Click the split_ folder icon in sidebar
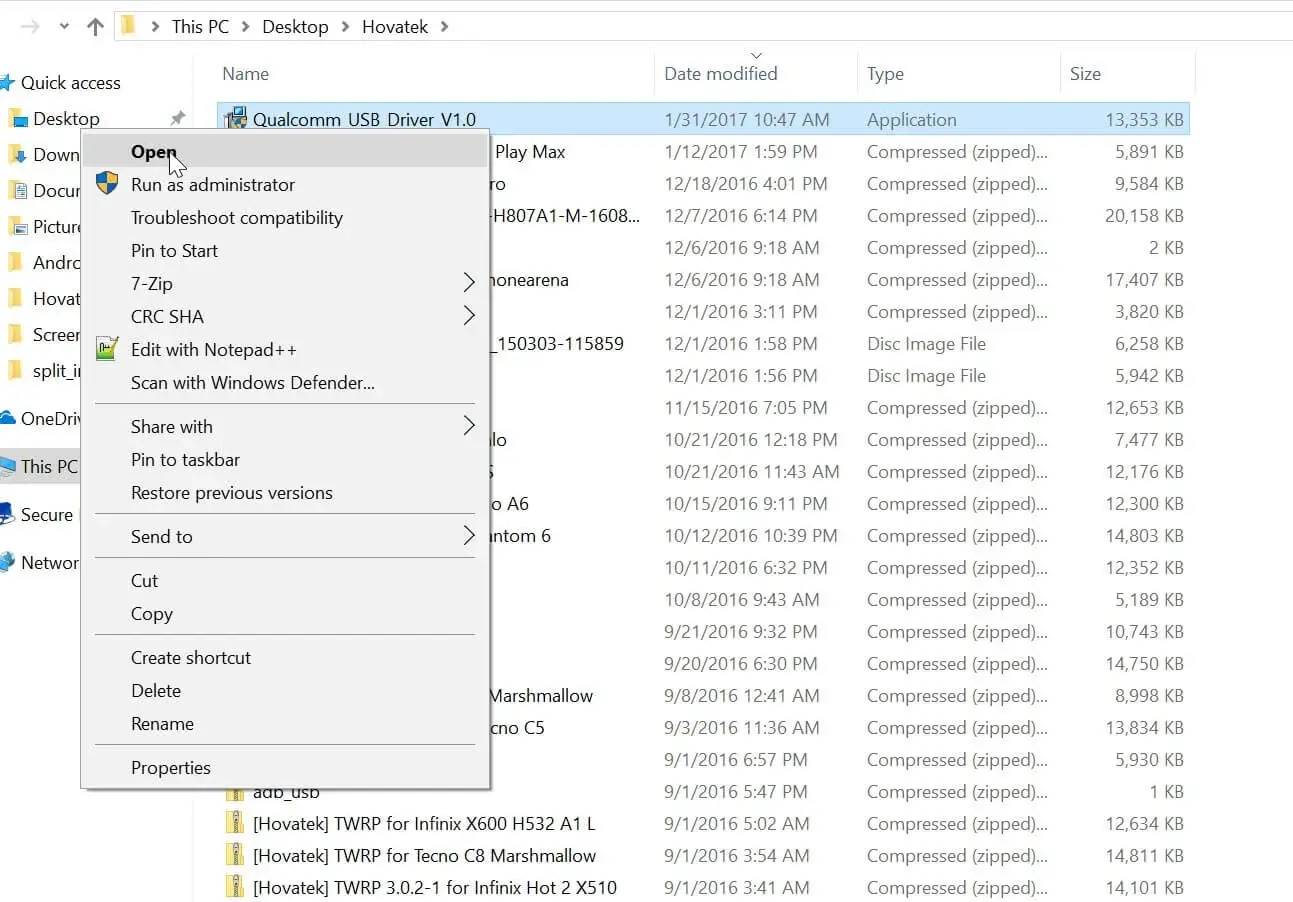 coord(15,371)
